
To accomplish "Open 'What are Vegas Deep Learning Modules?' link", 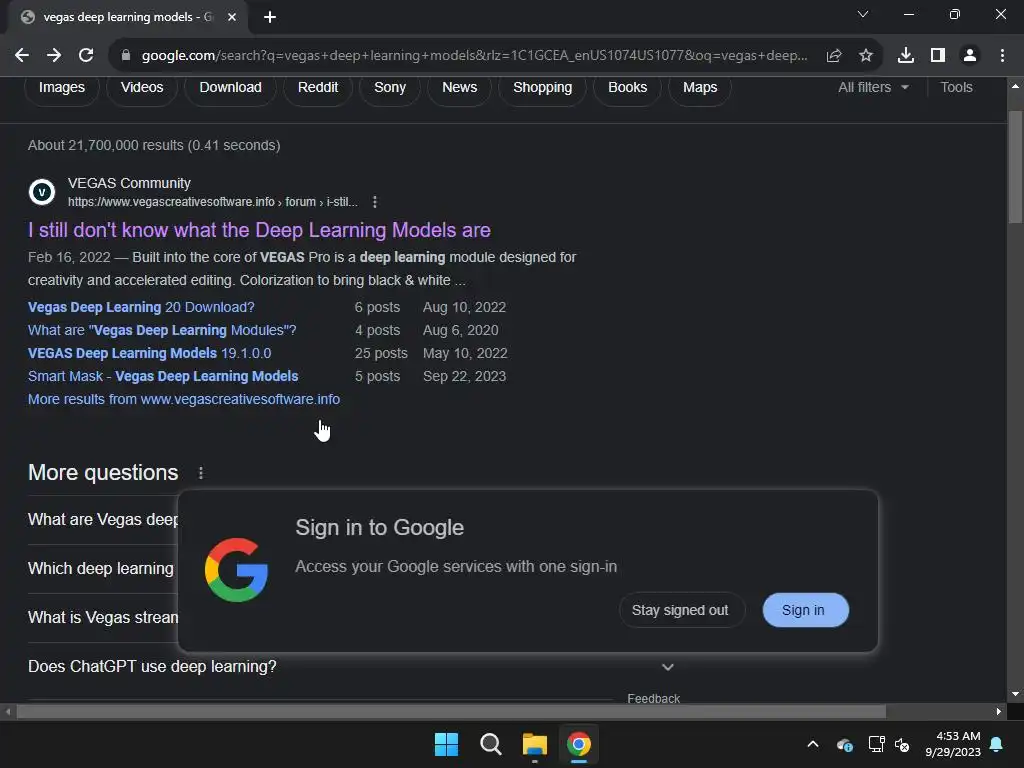I will point(162,330).
